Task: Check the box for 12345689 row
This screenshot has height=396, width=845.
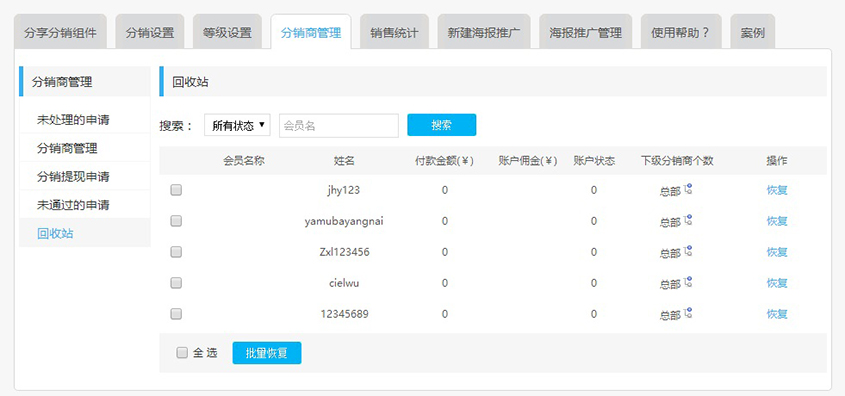Action: (x=176, y=314)
